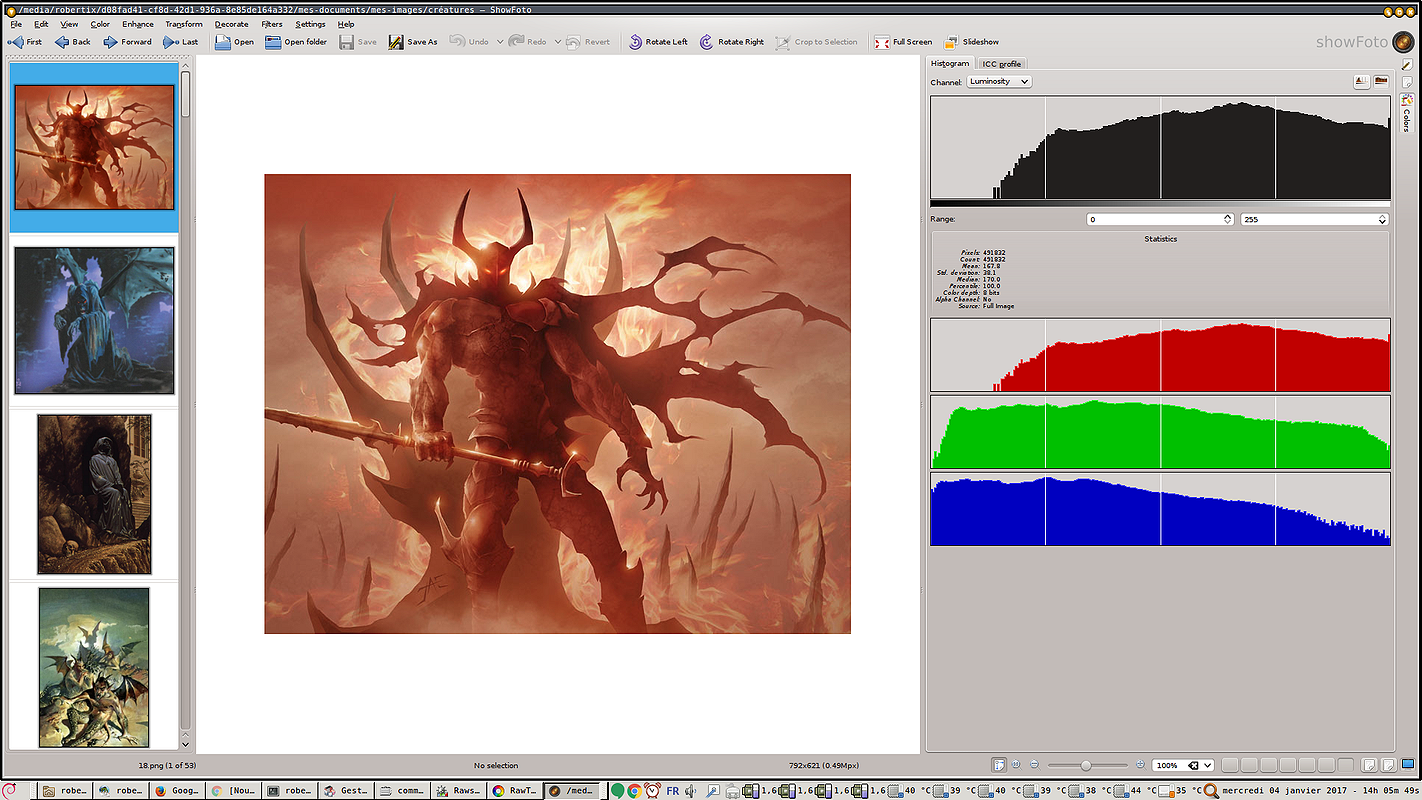The width and height of the screenshot is (1422, 800).
Task: Click the Back navigation arrow
Action: (x=72, y=42)
